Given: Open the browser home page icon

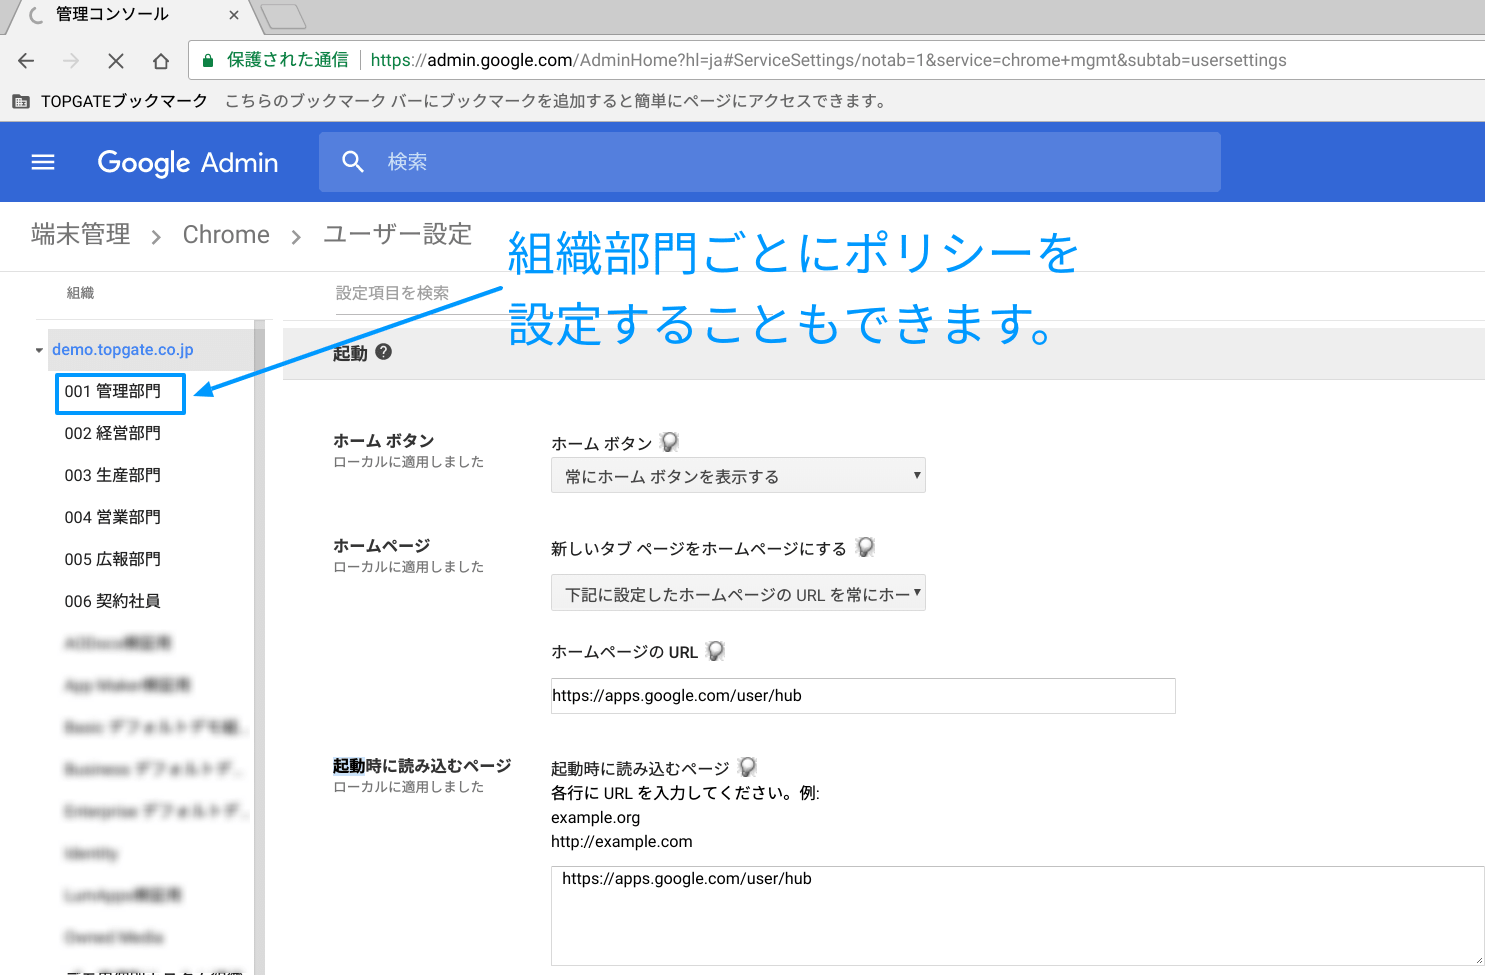Looking at the screenshot, I should (161, 61).
